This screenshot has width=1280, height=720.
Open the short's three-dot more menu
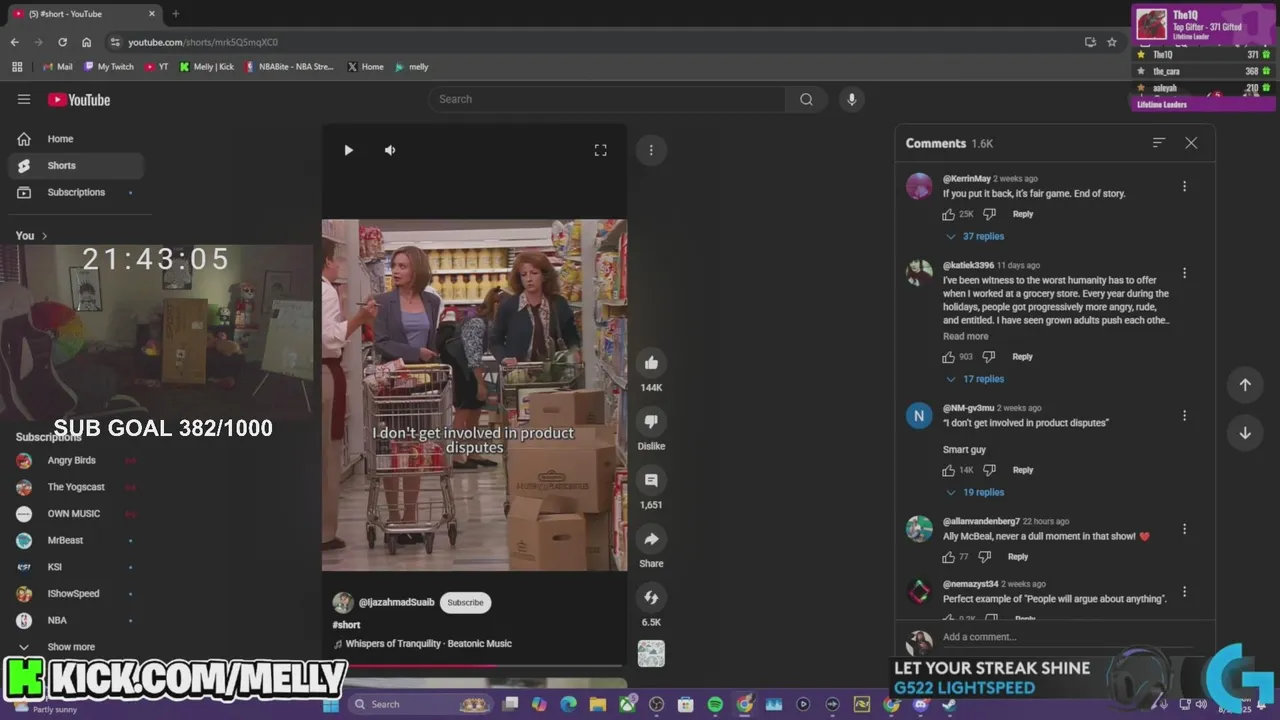pyautogui.click(x=651, y=150)
